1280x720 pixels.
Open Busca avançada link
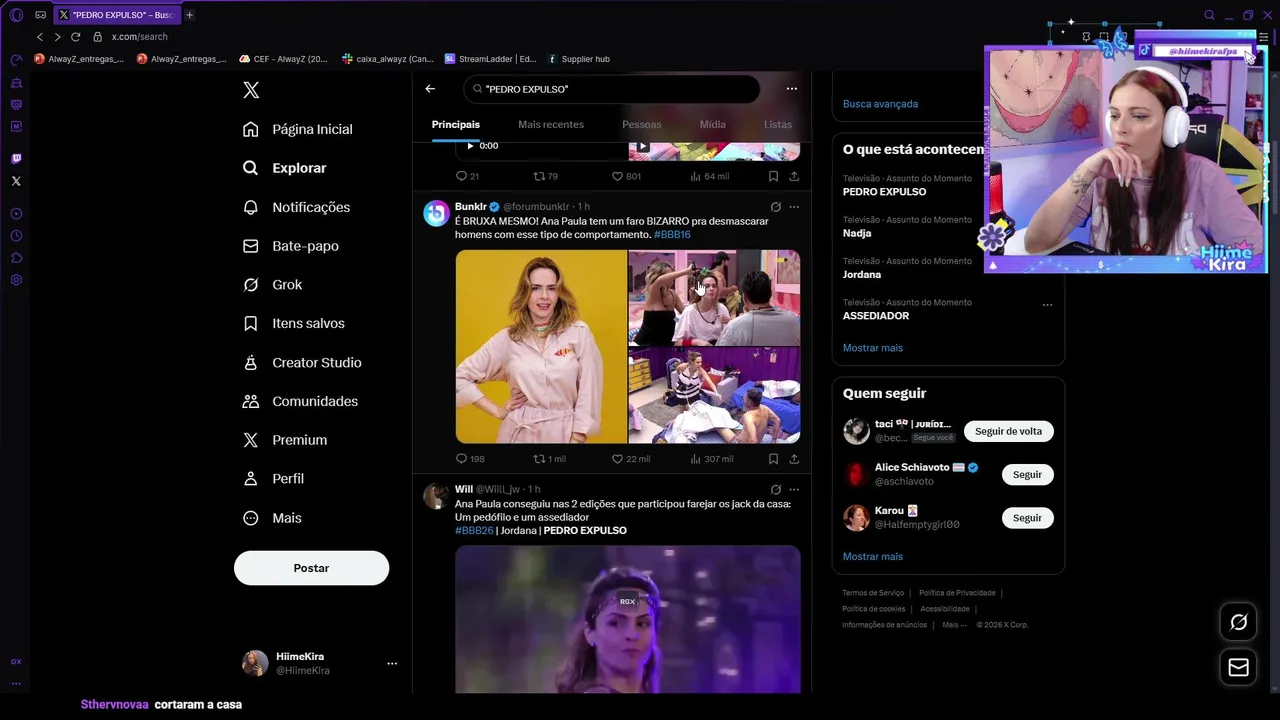point(880,104)
